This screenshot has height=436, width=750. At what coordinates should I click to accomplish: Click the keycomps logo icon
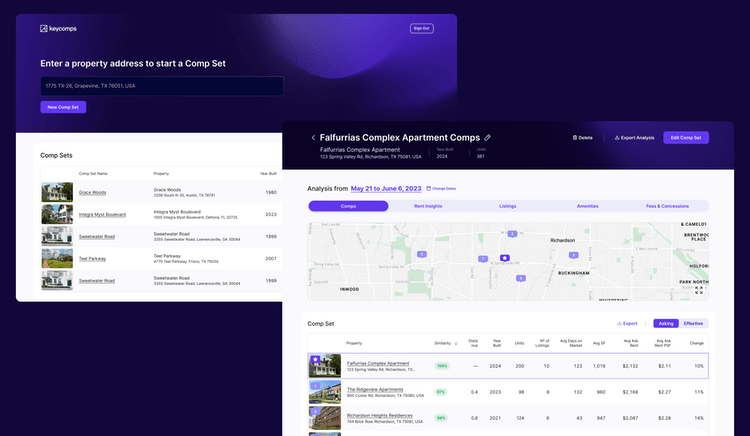[x=44, y=28]
